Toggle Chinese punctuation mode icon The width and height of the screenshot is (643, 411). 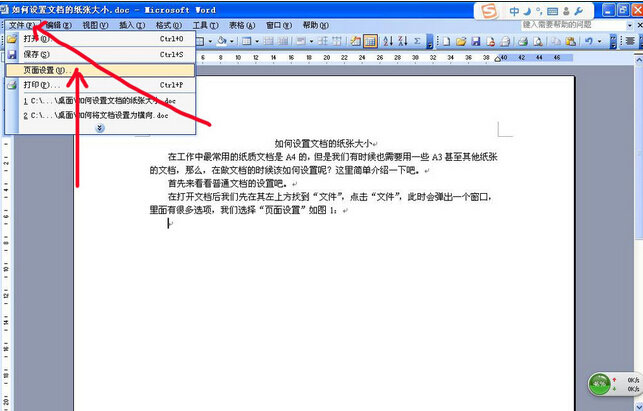[539, 11]
